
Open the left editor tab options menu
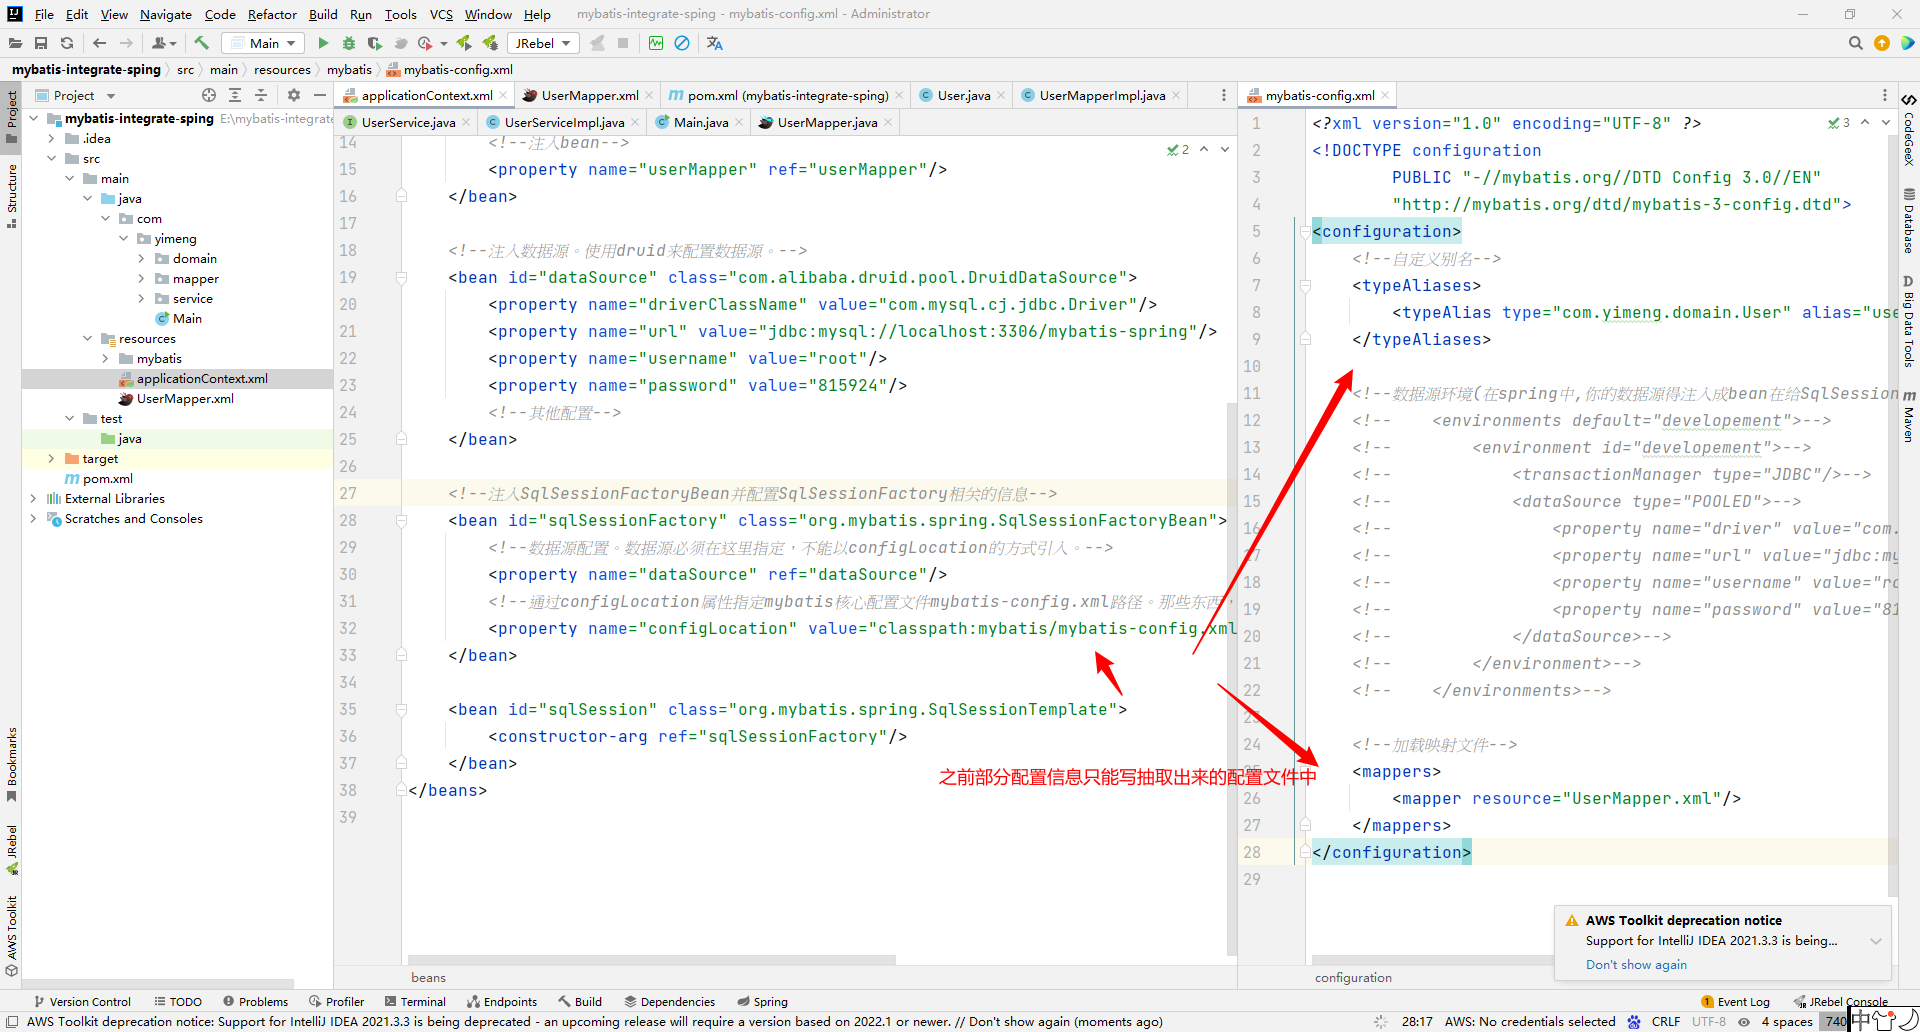click(x=1223, y=95)
